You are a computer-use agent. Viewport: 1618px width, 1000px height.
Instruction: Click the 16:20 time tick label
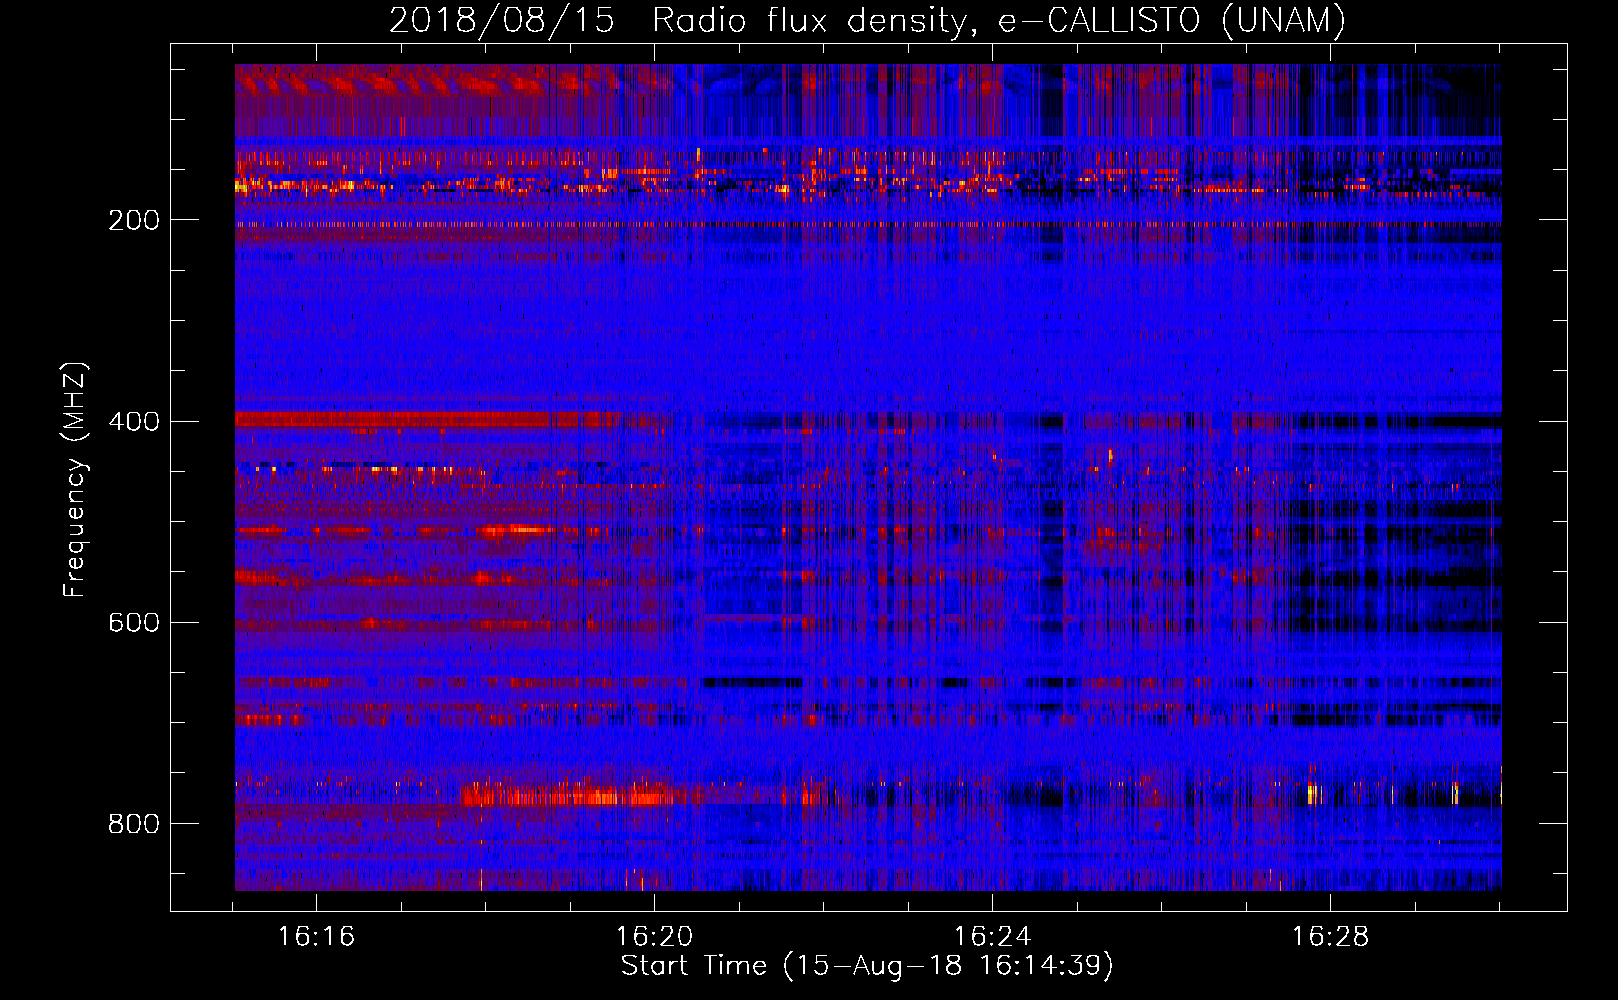tap(654, 937)
